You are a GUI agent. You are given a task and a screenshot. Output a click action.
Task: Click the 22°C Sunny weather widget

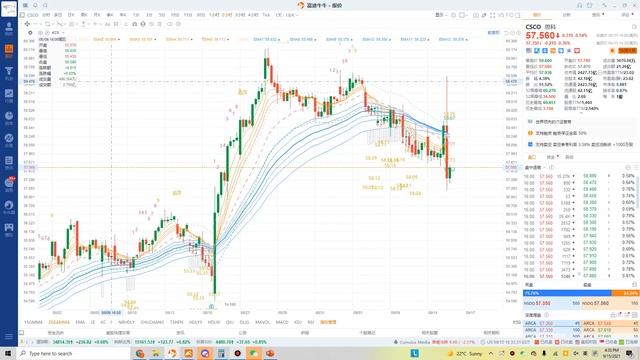pyautogui.click(x=465, y=353)
